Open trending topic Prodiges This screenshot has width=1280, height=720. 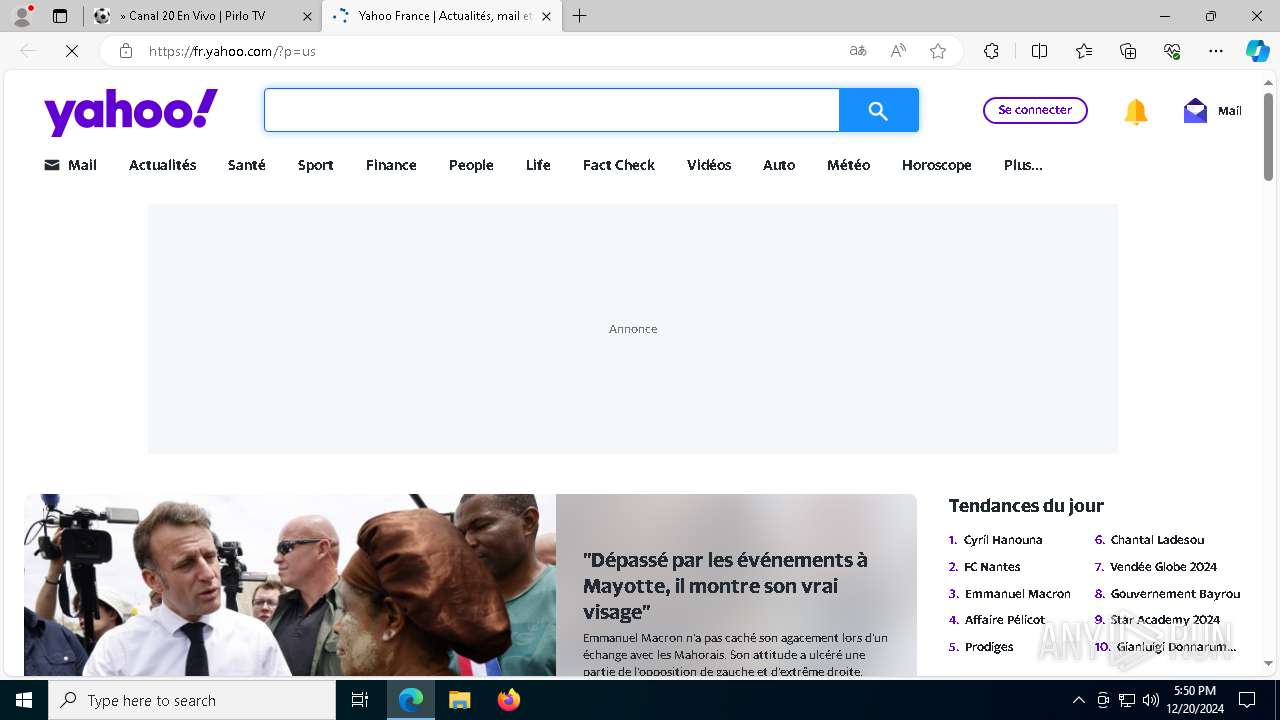[x=989, y=647]
